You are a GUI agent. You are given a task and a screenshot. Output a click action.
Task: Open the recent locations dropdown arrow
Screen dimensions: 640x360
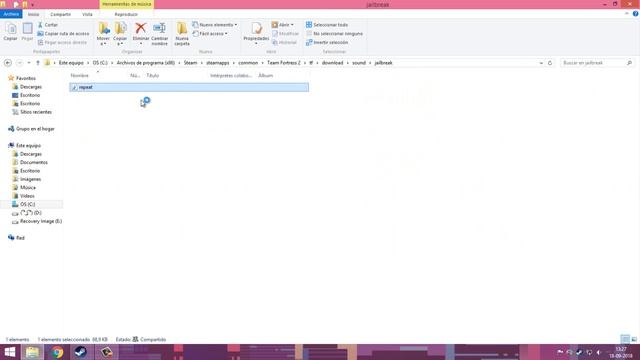[29, 63]
